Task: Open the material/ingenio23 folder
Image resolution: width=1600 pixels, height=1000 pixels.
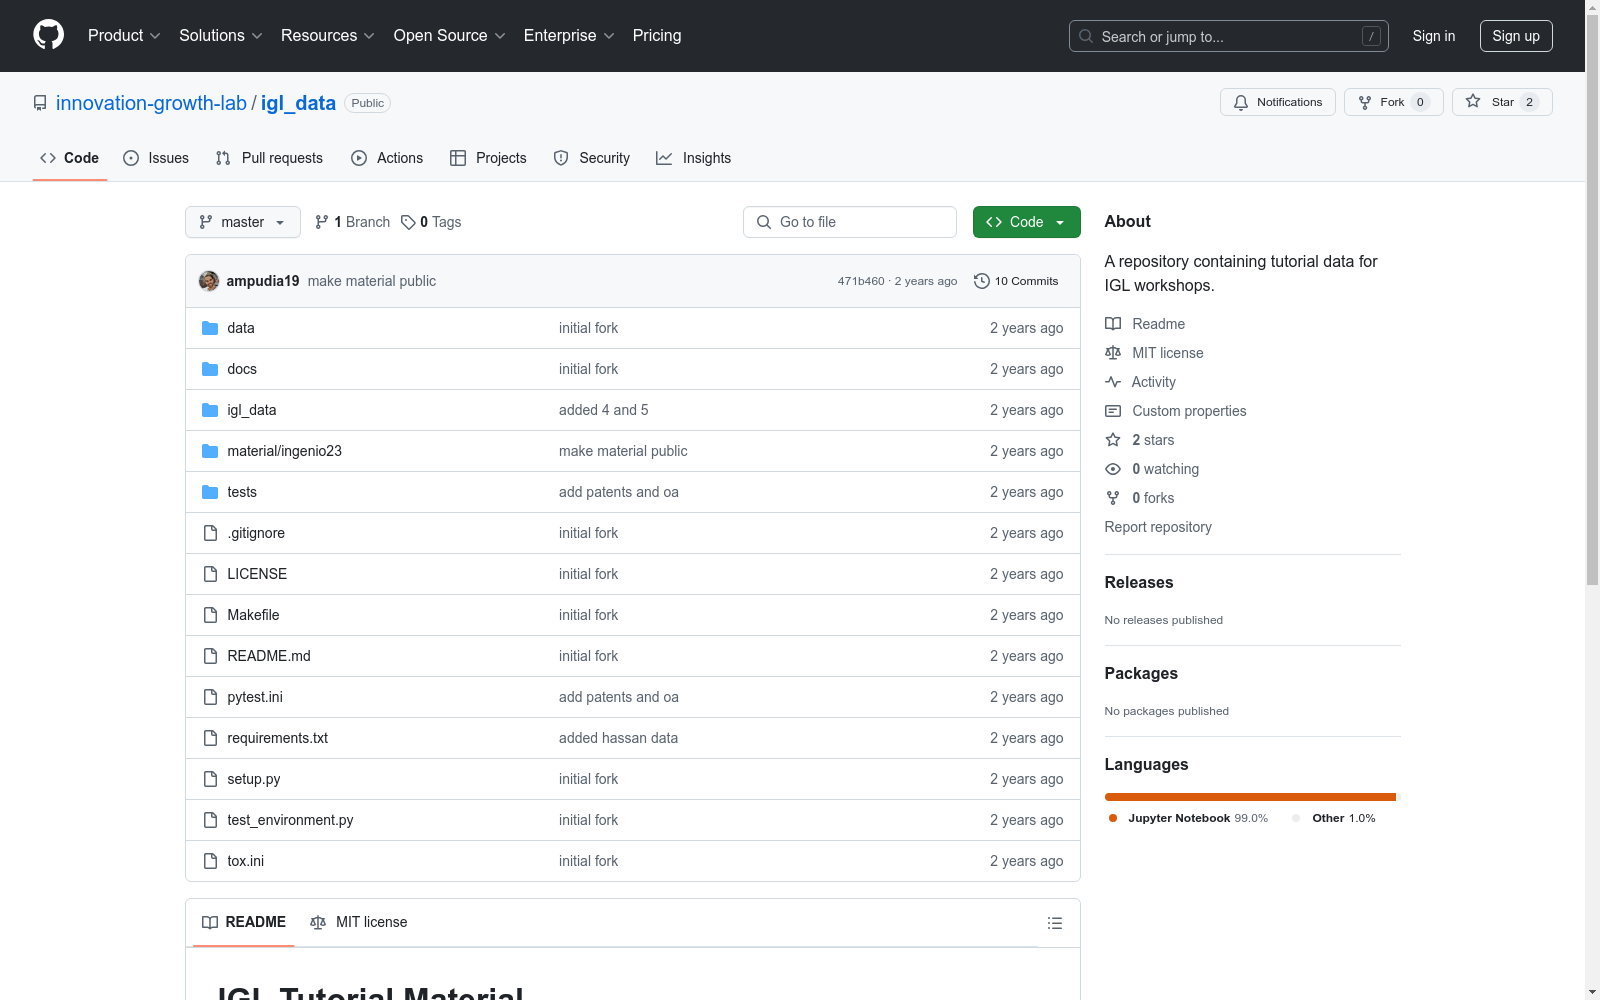Action: tap(285, 451)
